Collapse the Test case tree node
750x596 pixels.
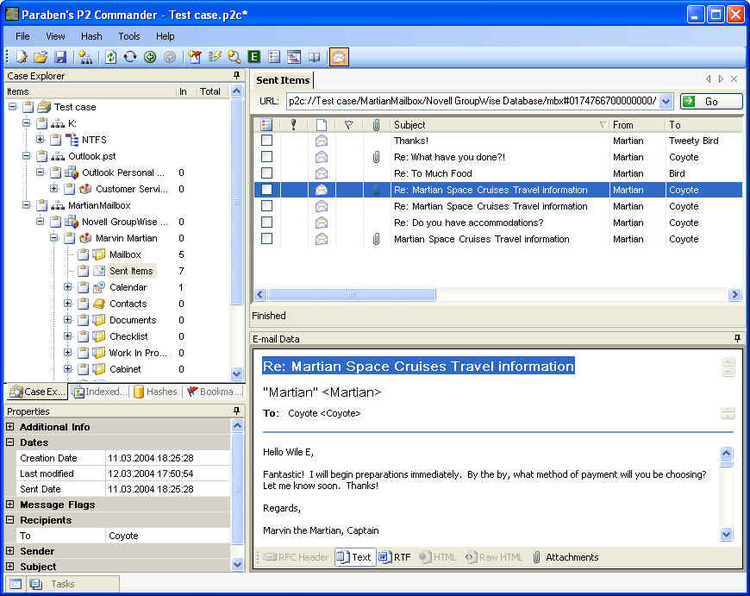(12, 107)
